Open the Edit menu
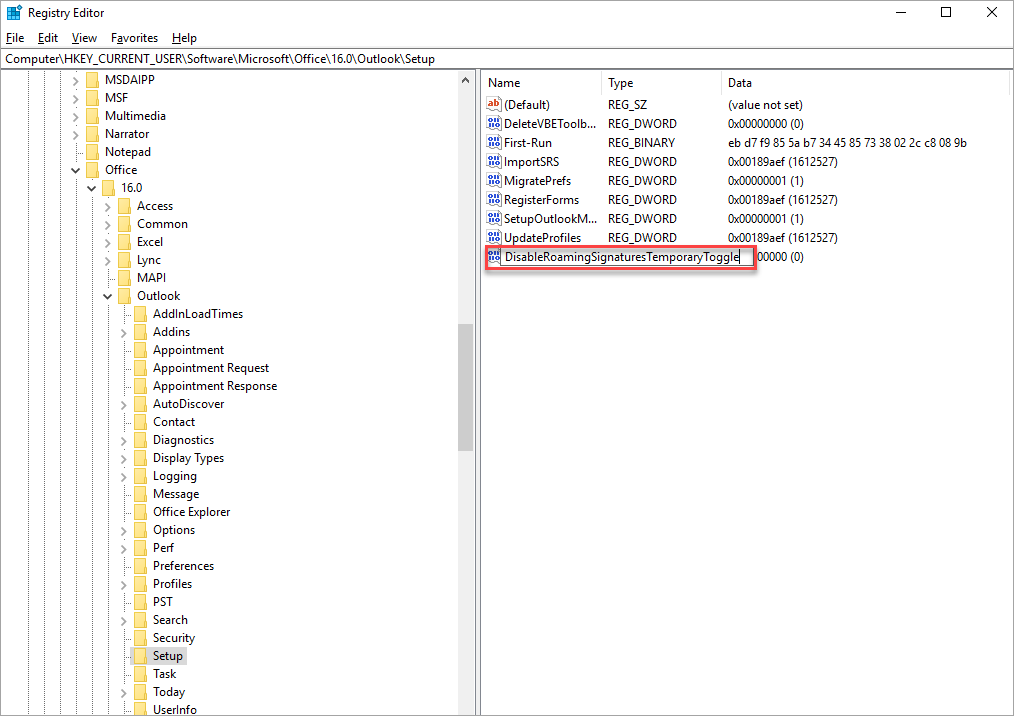1014x716 pixels. [x=48, y=38]
